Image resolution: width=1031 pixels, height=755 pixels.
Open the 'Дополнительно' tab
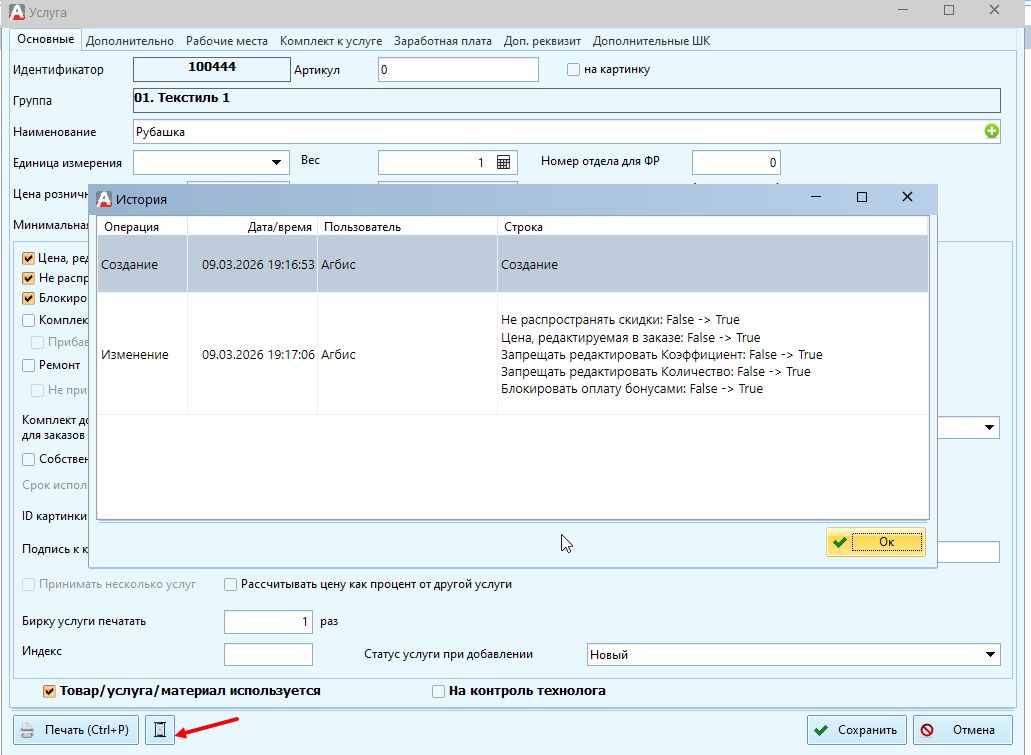coord(130,41)
